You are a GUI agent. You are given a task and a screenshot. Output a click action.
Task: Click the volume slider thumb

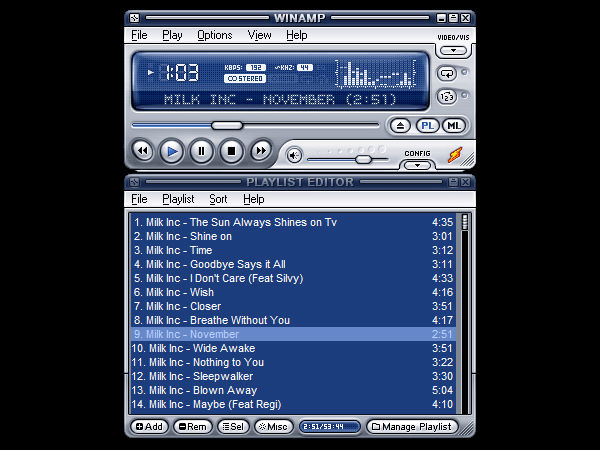tap(364, 159)
